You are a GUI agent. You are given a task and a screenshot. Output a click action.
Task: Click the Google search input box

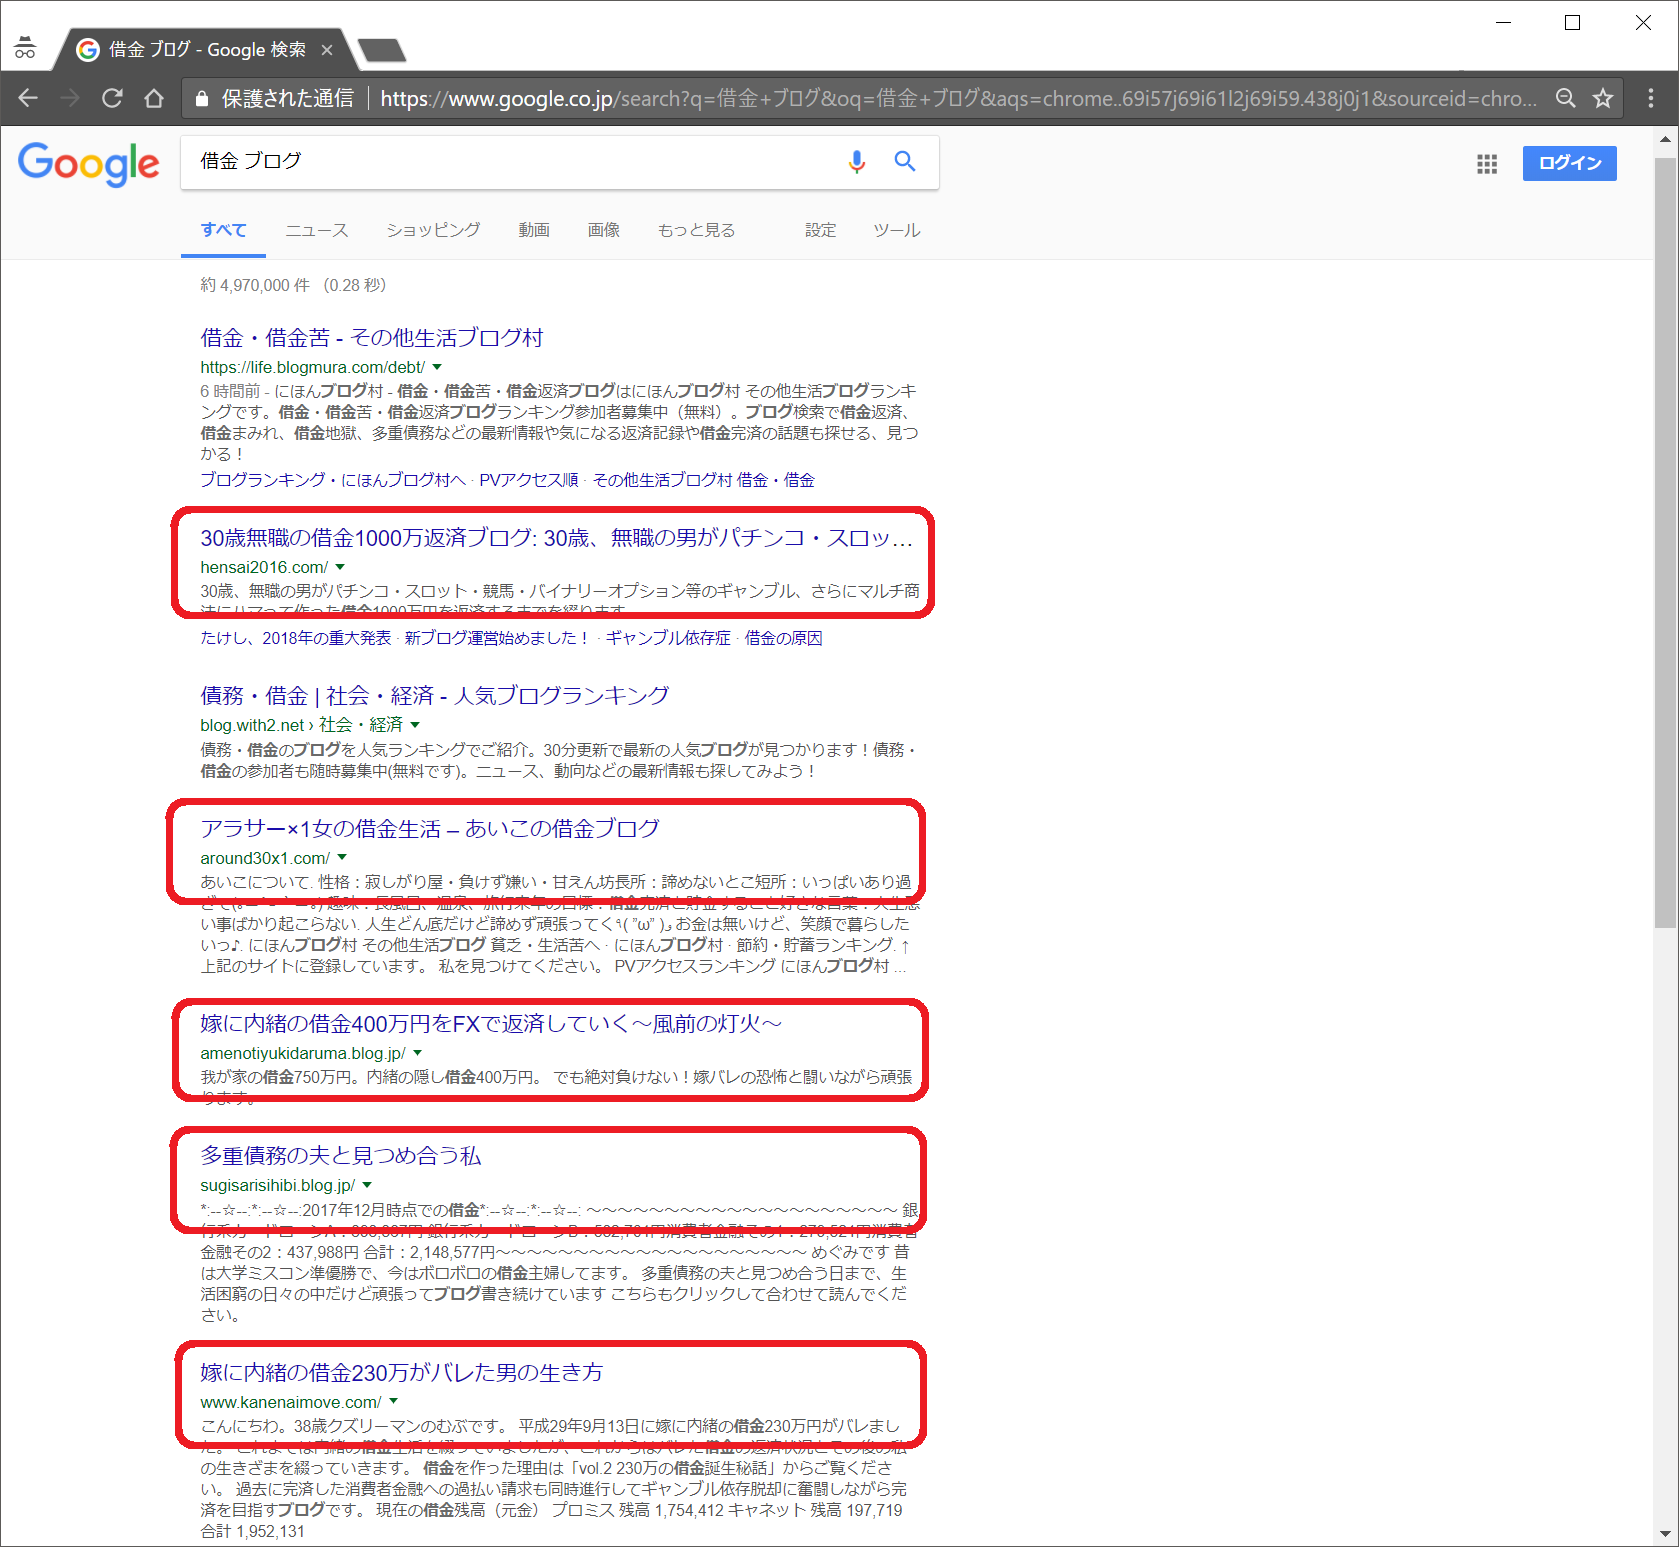[x=510, y=162]
